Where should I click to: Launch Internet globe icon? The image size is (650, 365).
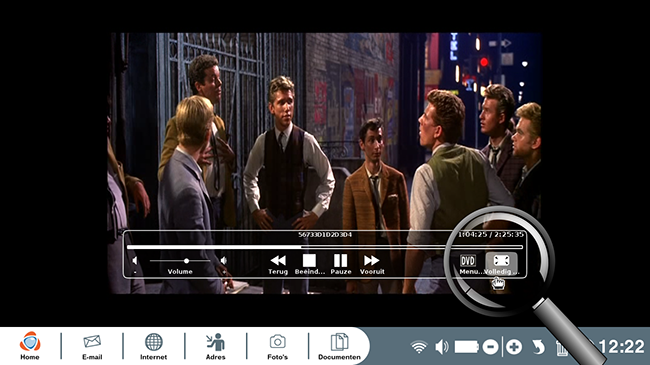[x=153, y=346]
